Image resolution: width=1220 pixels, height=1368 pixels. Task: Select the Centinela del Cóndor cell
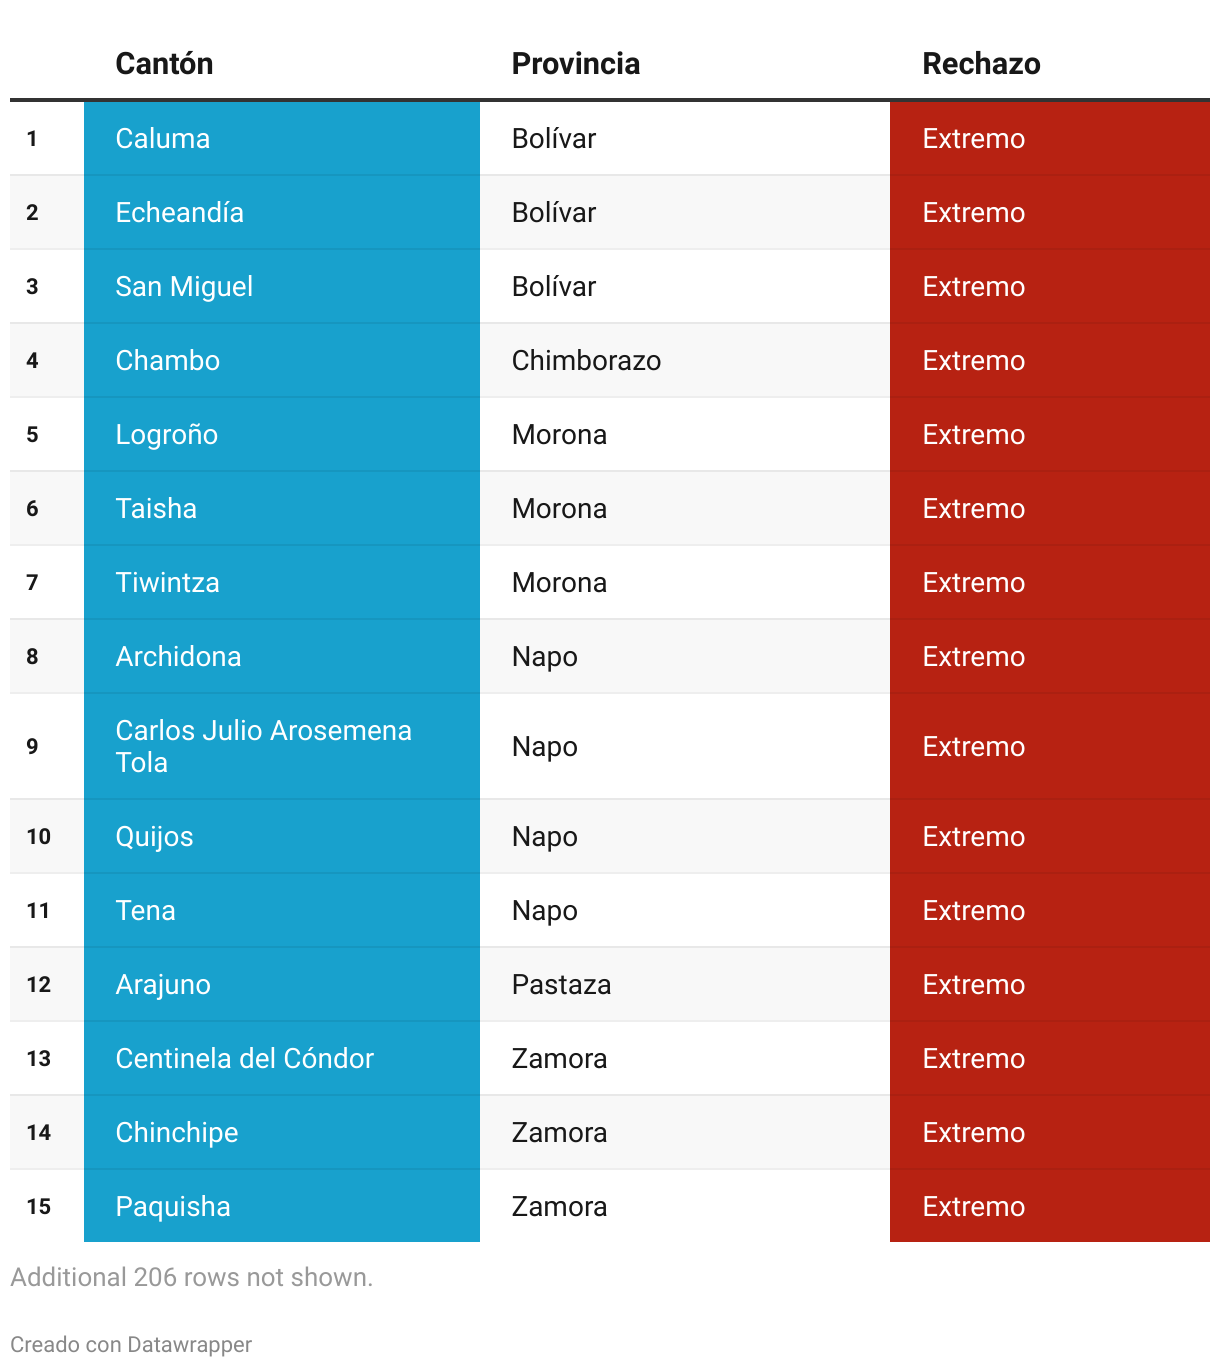pos(282,1058)
